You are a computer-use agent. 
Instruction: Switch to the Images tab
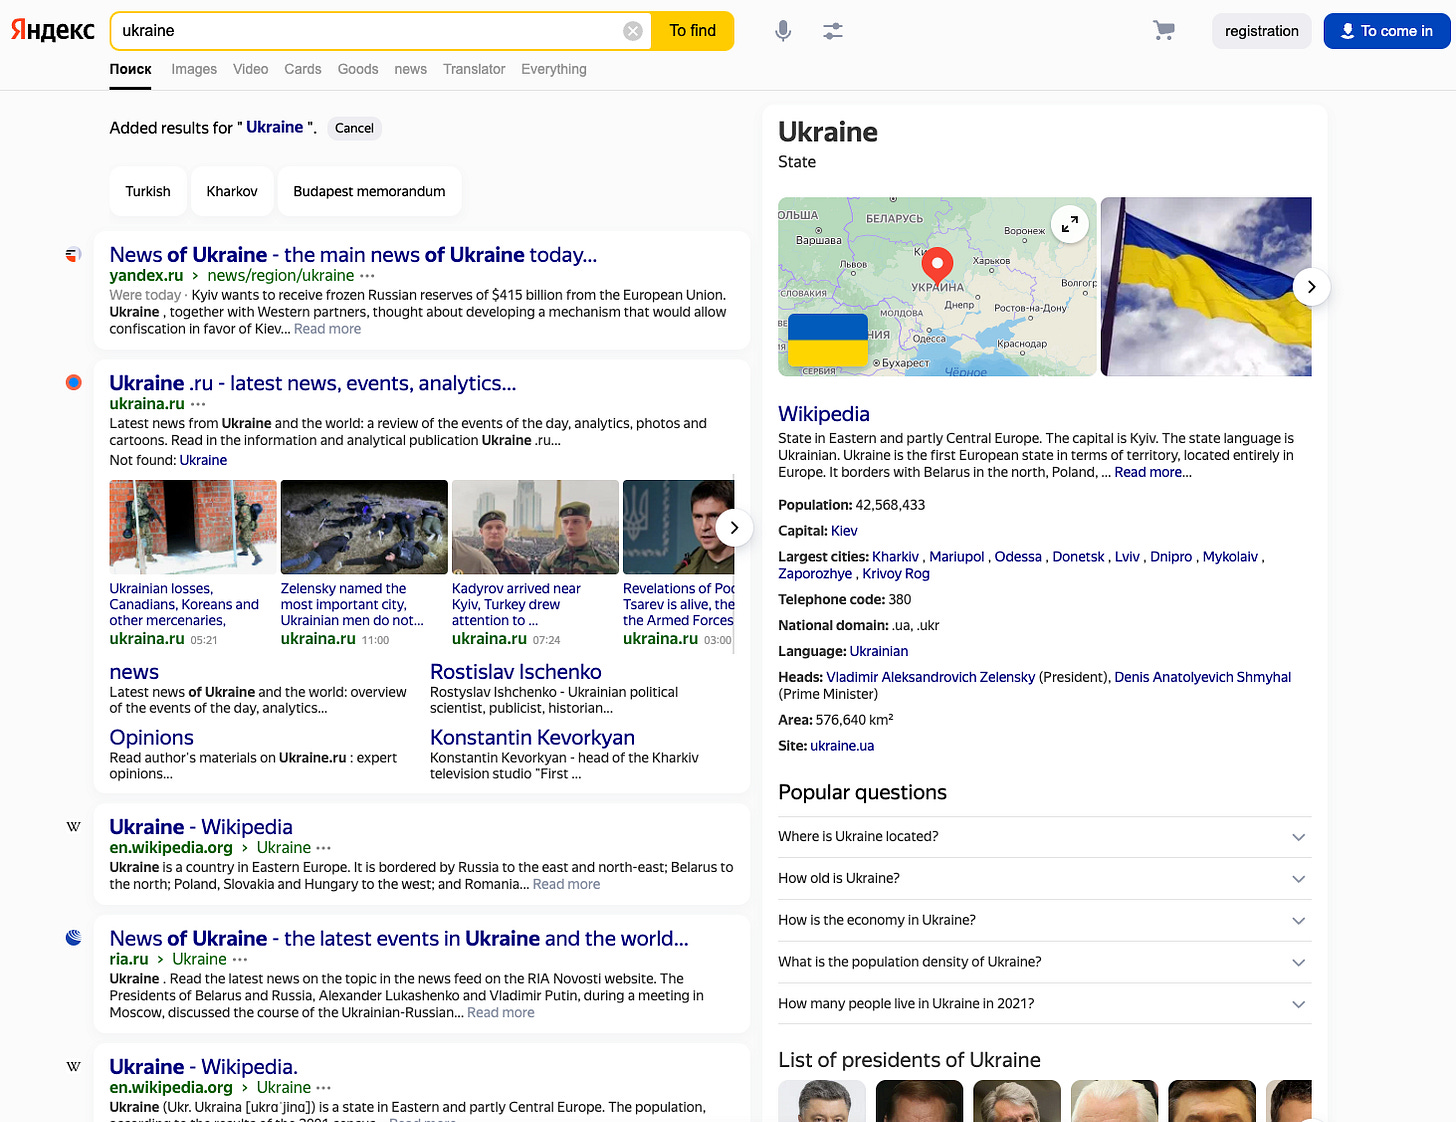194,69
